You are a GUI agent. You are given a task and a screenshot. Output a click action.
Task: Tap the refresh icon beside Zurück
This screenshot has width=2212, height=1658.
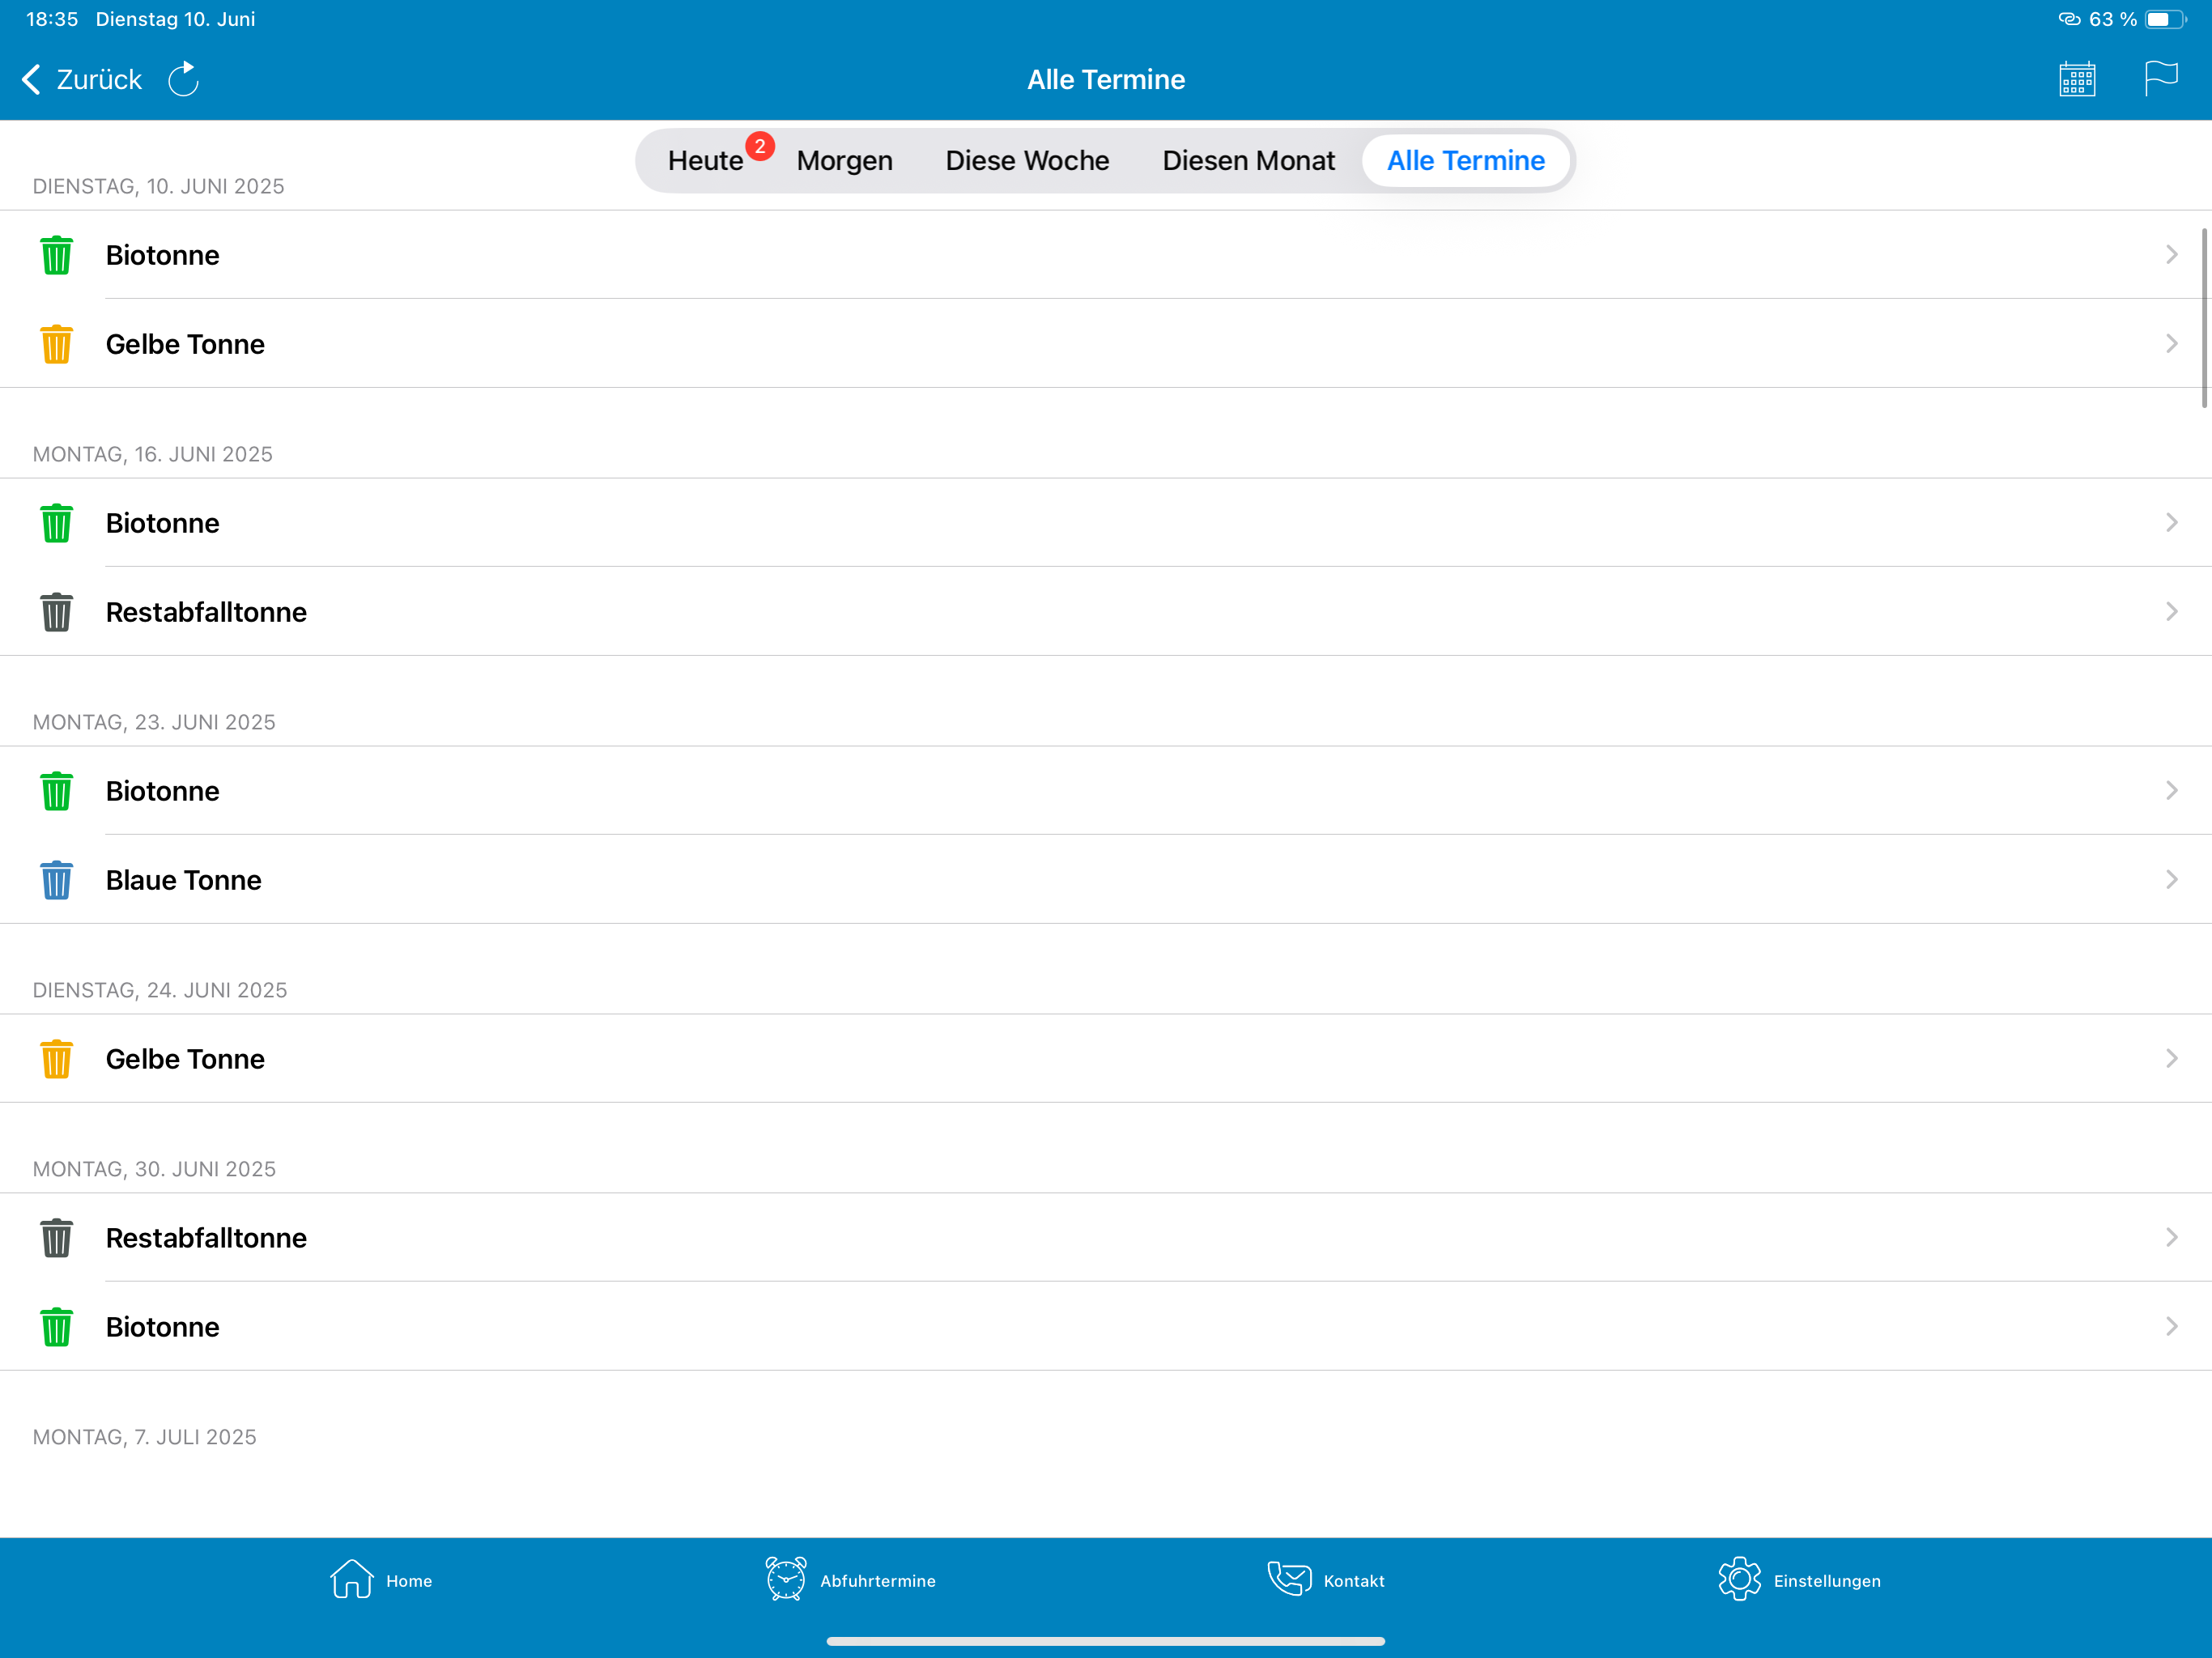pyautogui.click(x=183, y=79)
